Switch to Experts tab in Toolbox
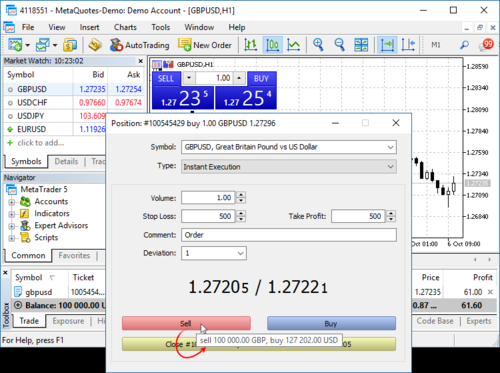Image resolution: width=500 pixels, height=373 pixels. pyautogui.click(x=479, y=321)
